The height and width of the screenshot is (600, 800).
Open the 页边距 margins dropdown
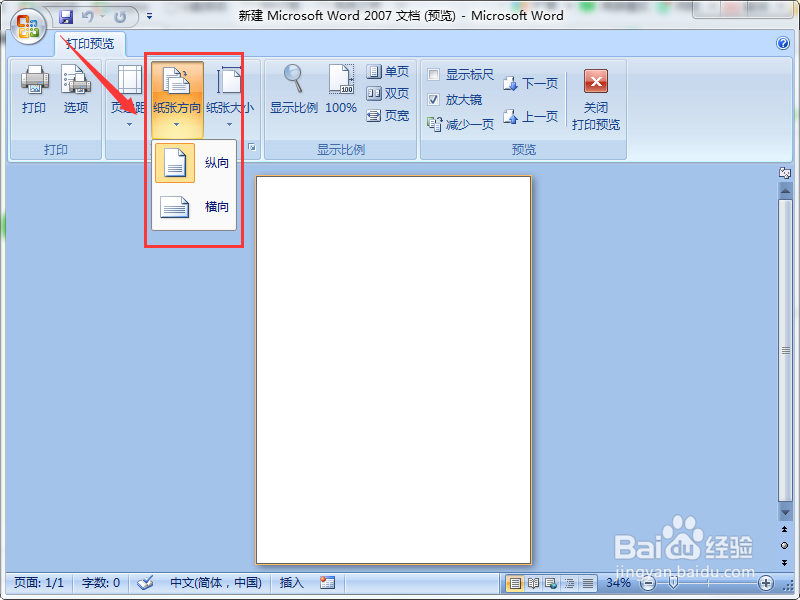coord(129,96)
